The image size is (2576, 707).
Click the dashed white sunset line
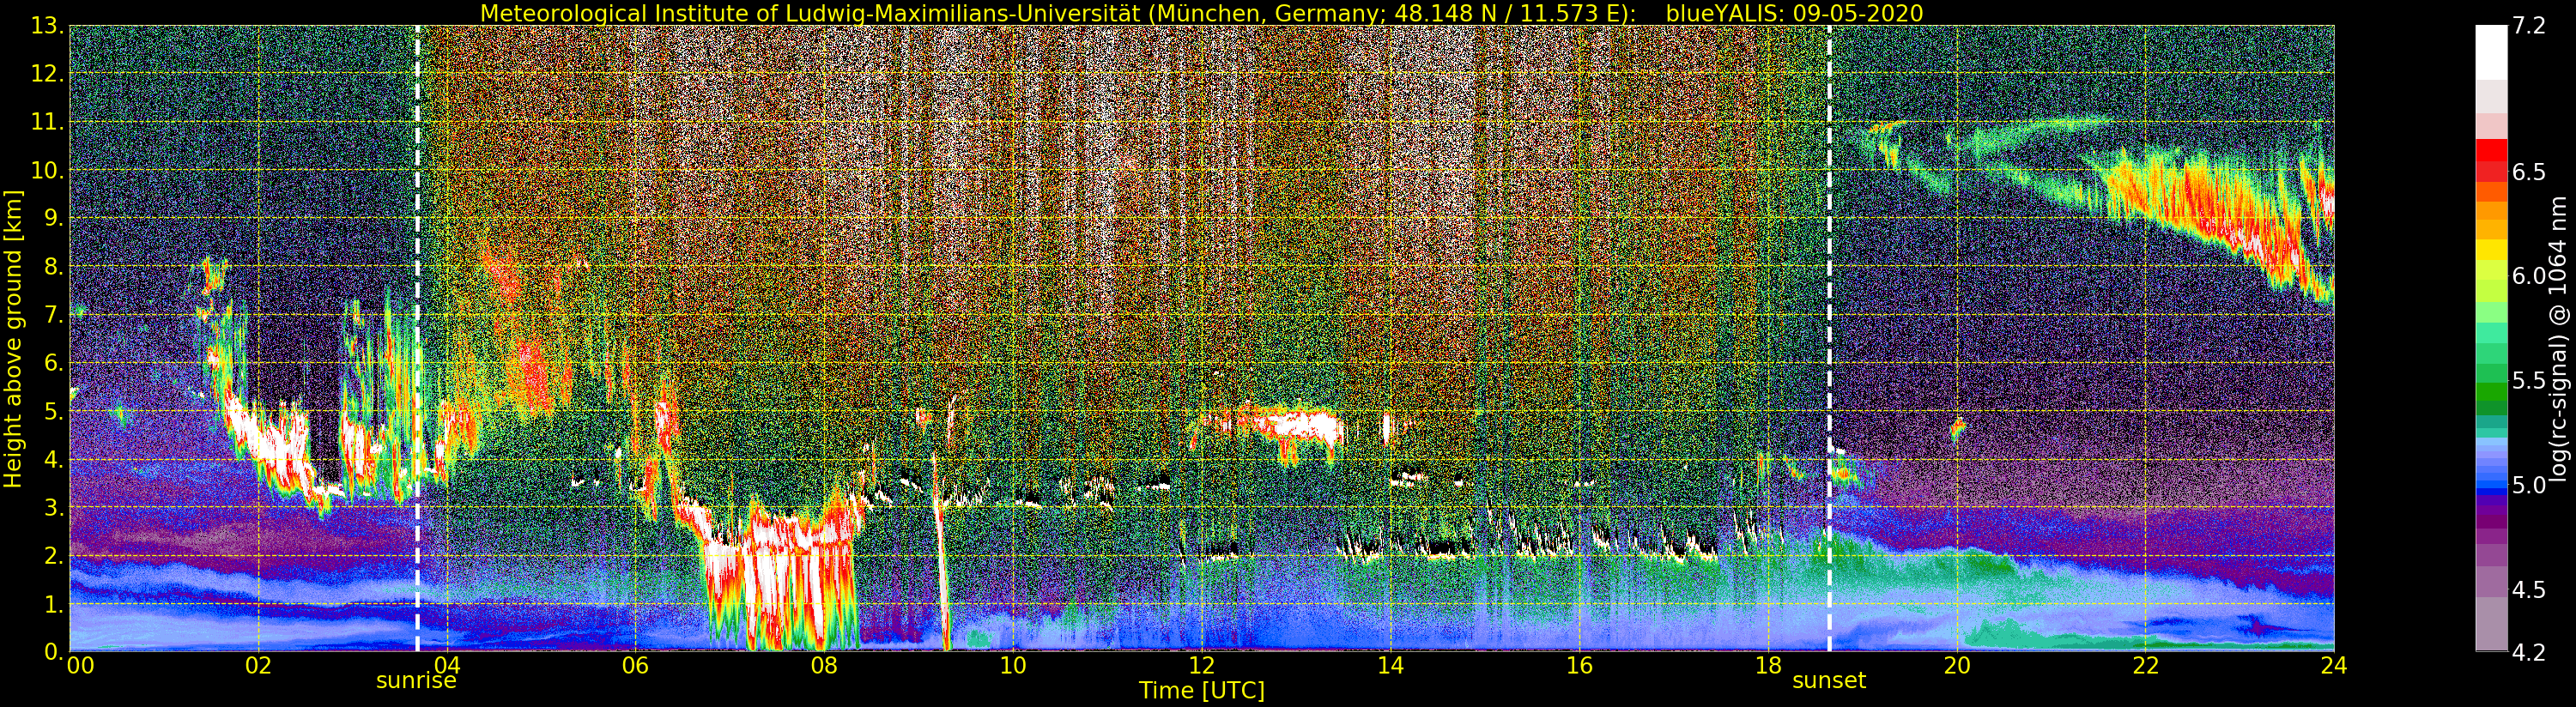point(1829,338)
